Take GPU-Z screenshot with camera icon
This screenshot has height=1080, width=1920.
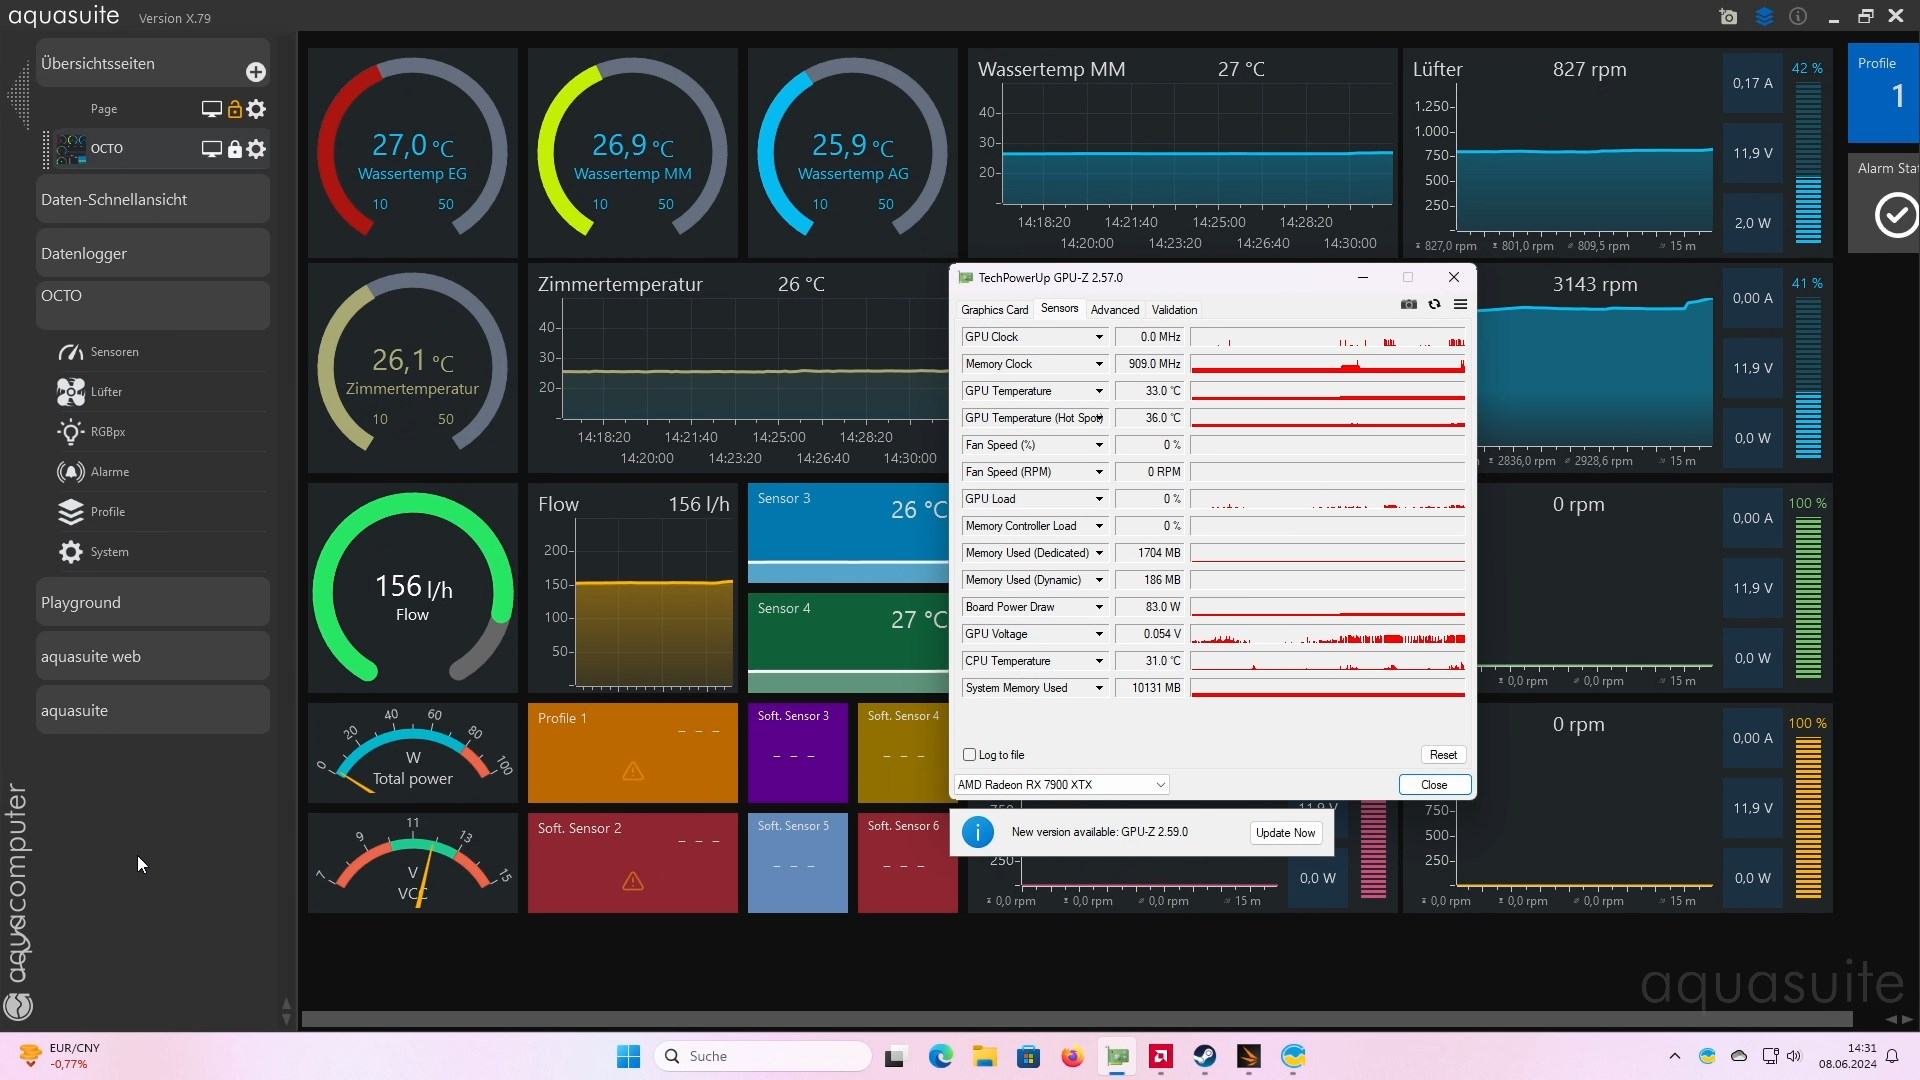click(x=1408, y=304)
